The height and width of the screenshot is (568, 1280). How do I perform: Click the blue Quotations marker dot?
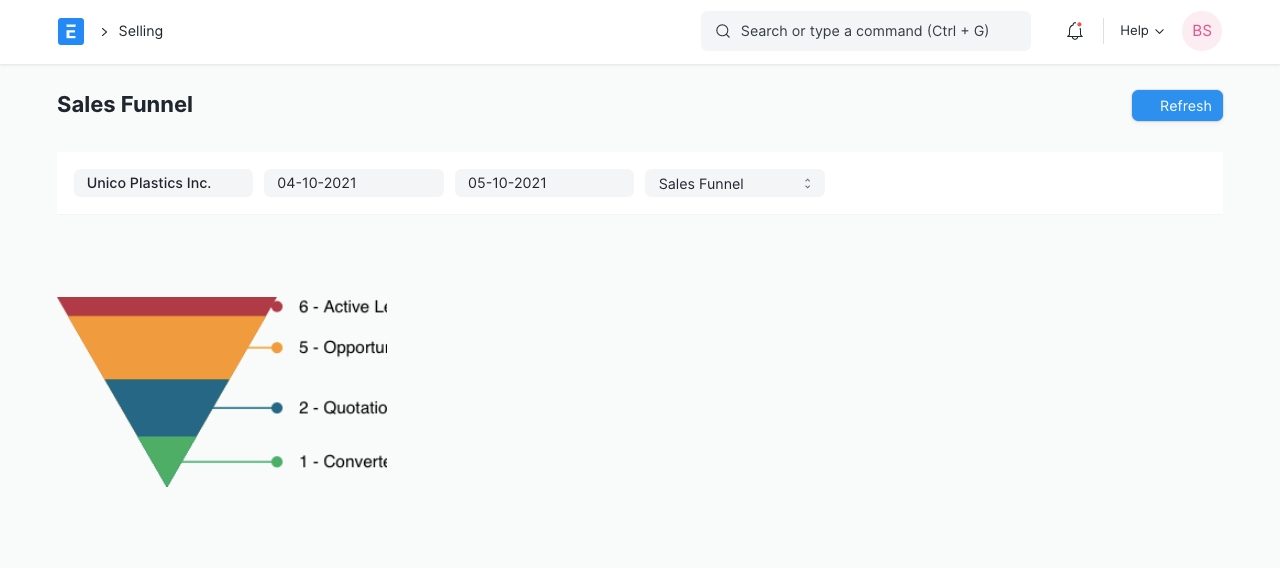tap(277, 408)
